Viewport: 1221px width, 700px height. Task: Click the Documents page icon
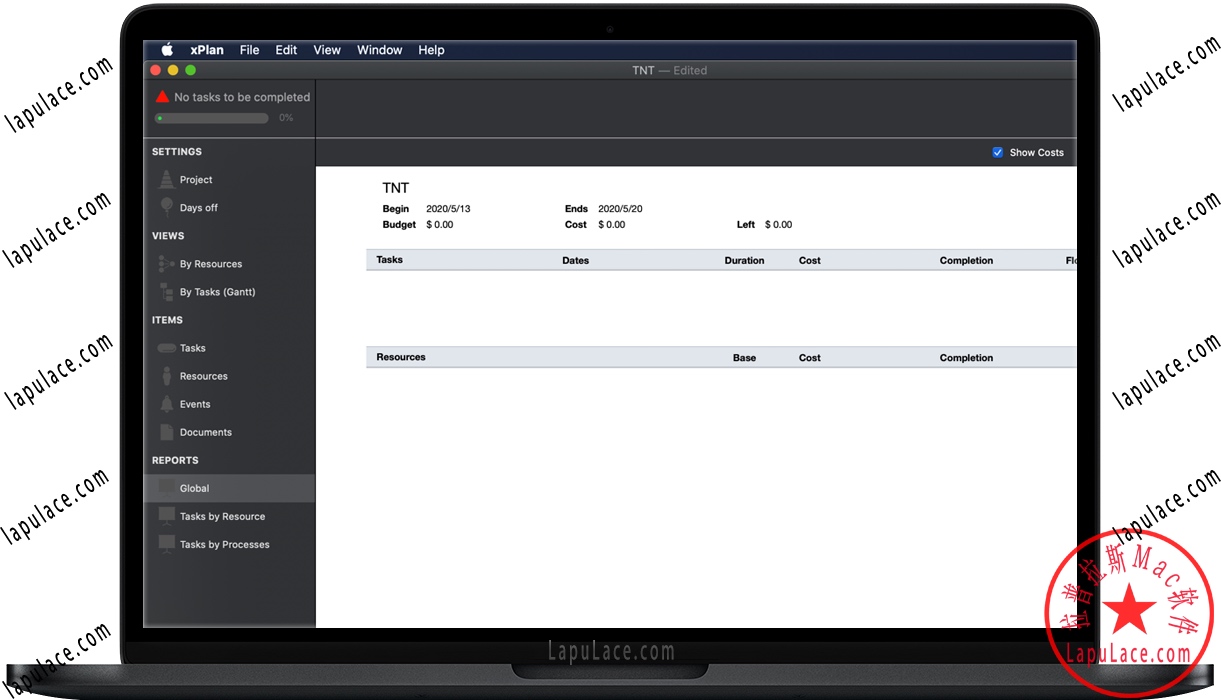pyautogui.click(x=166, y=432)
